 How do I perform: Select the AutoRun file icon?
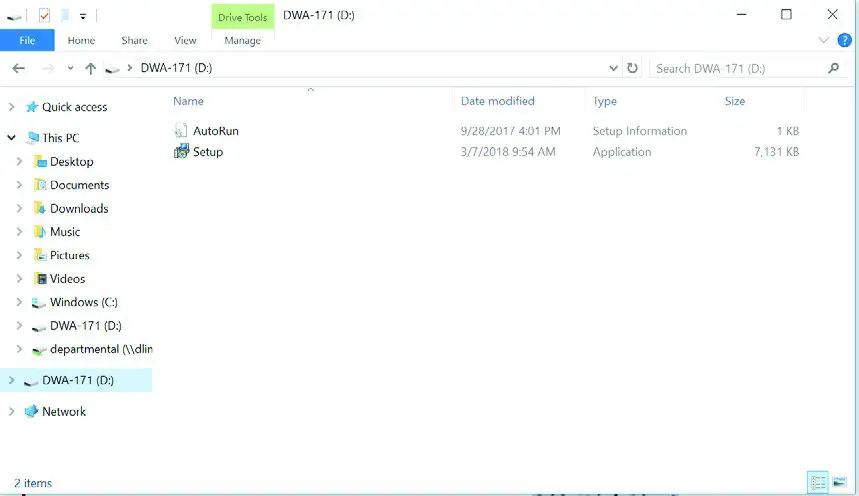(x=181, y=130)
